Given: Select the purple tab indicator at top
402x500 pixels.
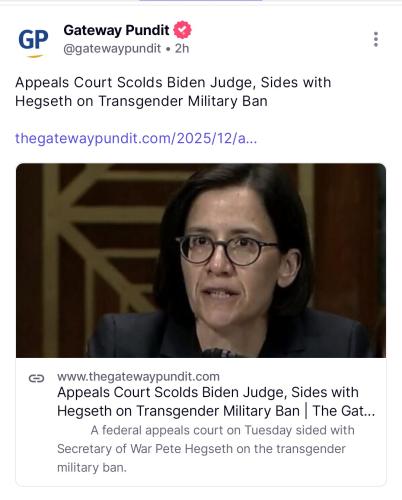Looking at the screenshot, I should [x=201, y=1].
